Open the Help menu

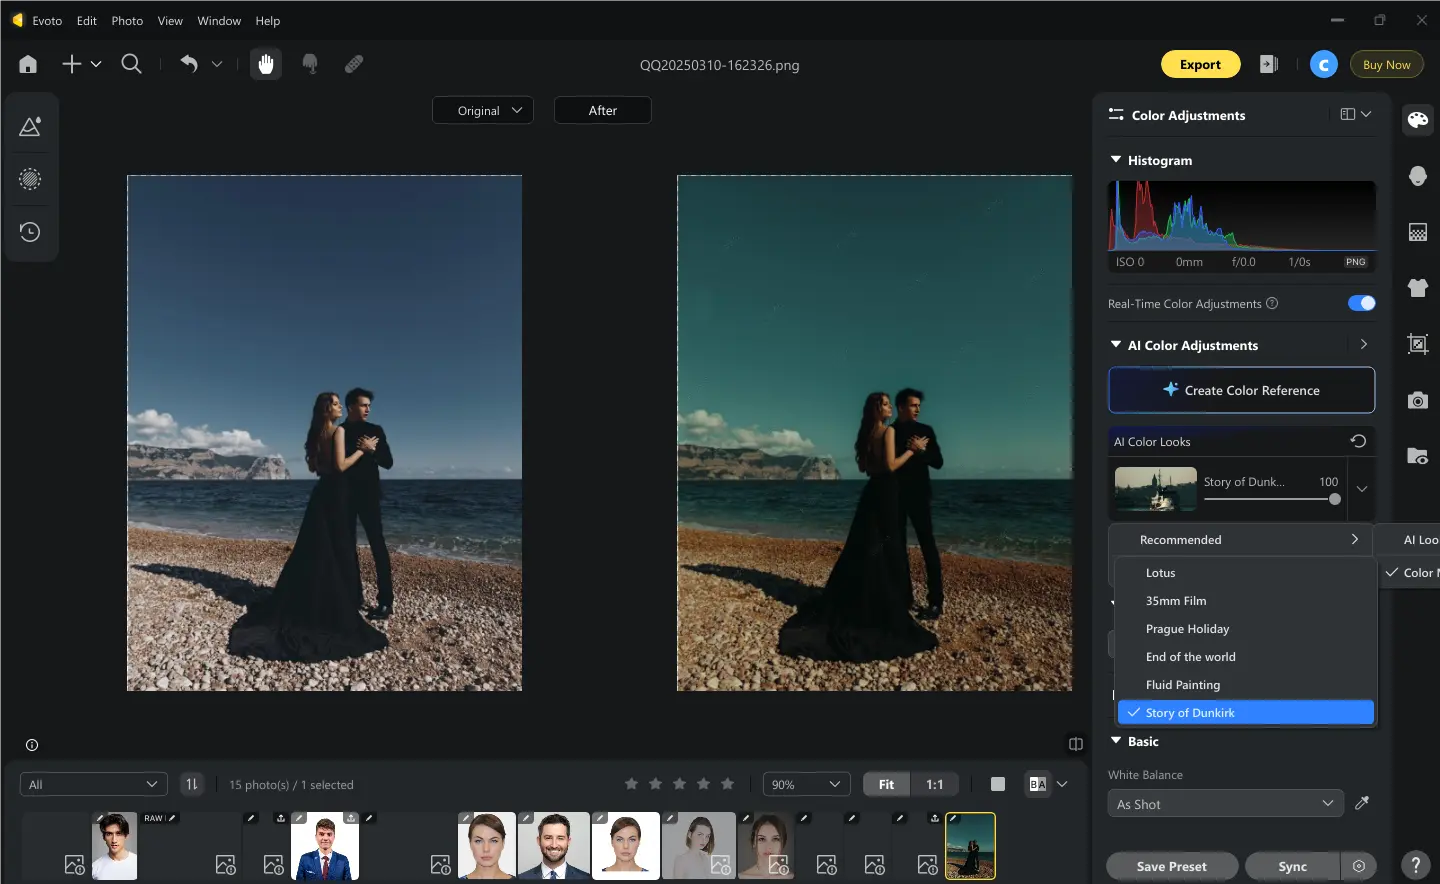pyautogui.click(x=268, y=20)
